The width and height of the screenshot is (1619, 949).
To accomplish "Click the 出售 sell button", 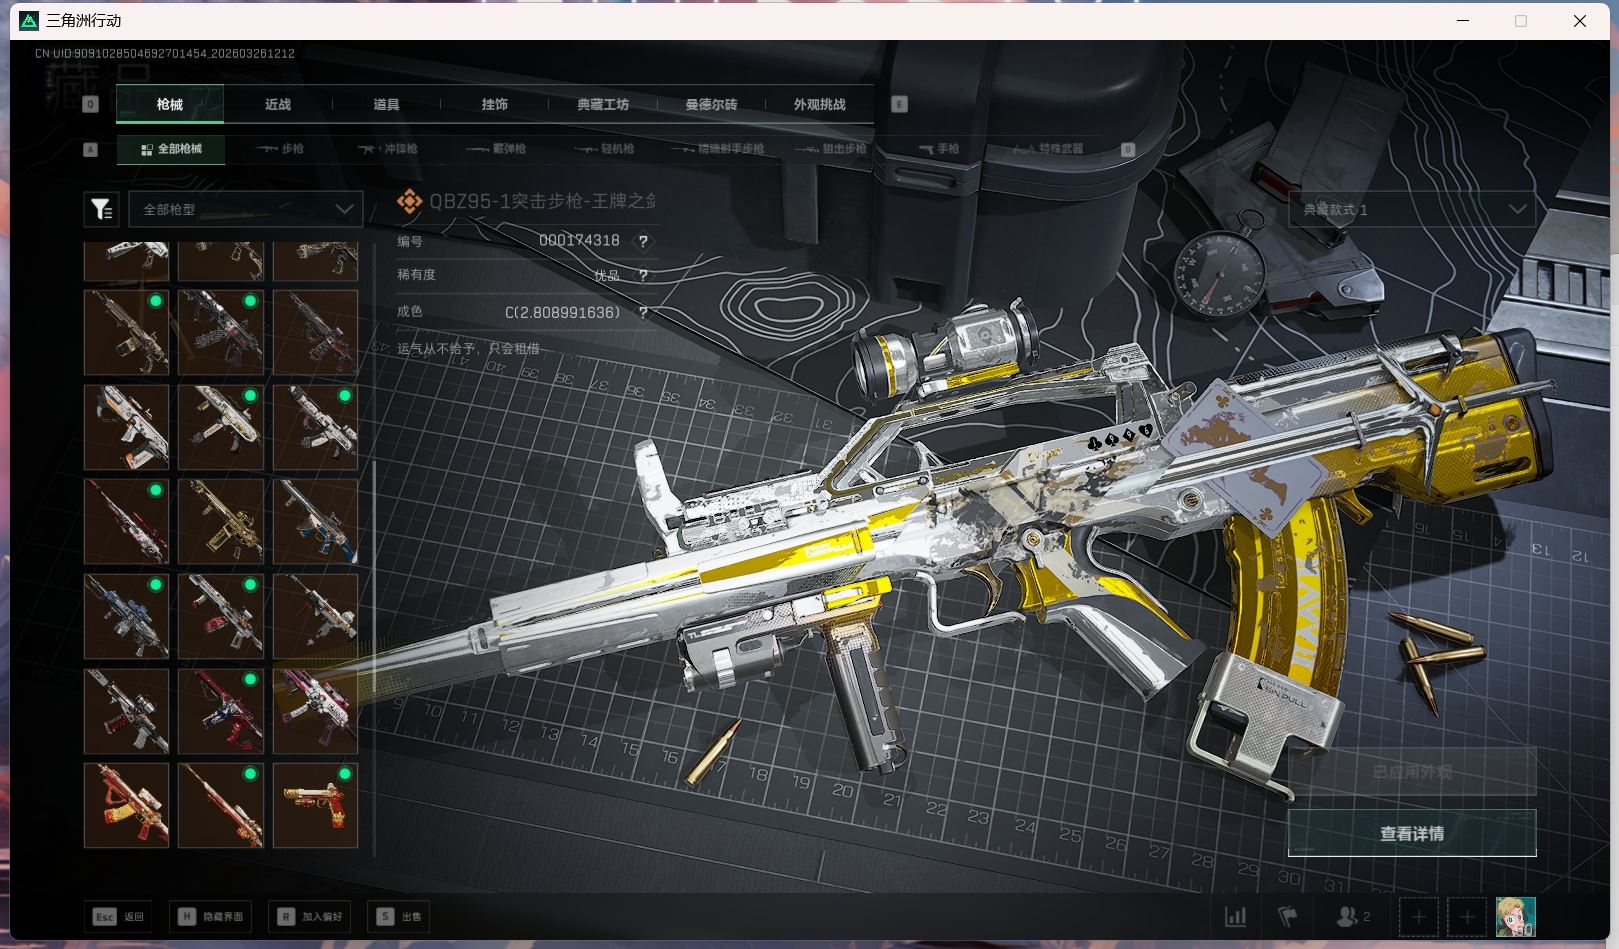I will click(399, 916).
